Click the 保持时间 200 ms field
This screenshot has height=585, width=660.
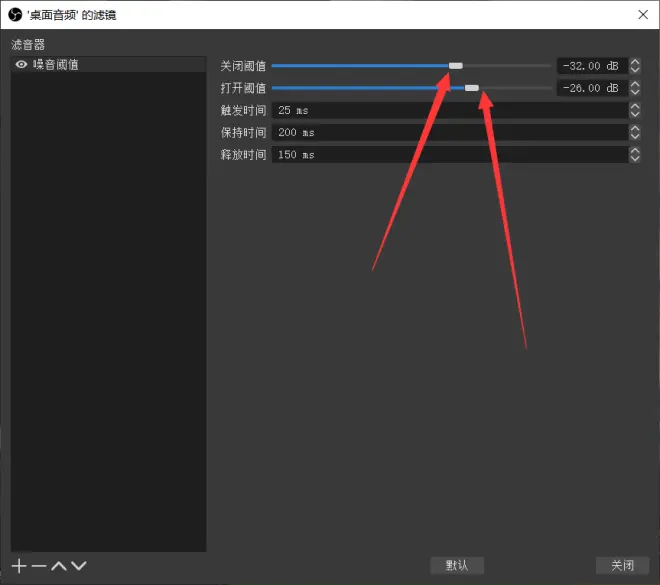click(450, 133)
